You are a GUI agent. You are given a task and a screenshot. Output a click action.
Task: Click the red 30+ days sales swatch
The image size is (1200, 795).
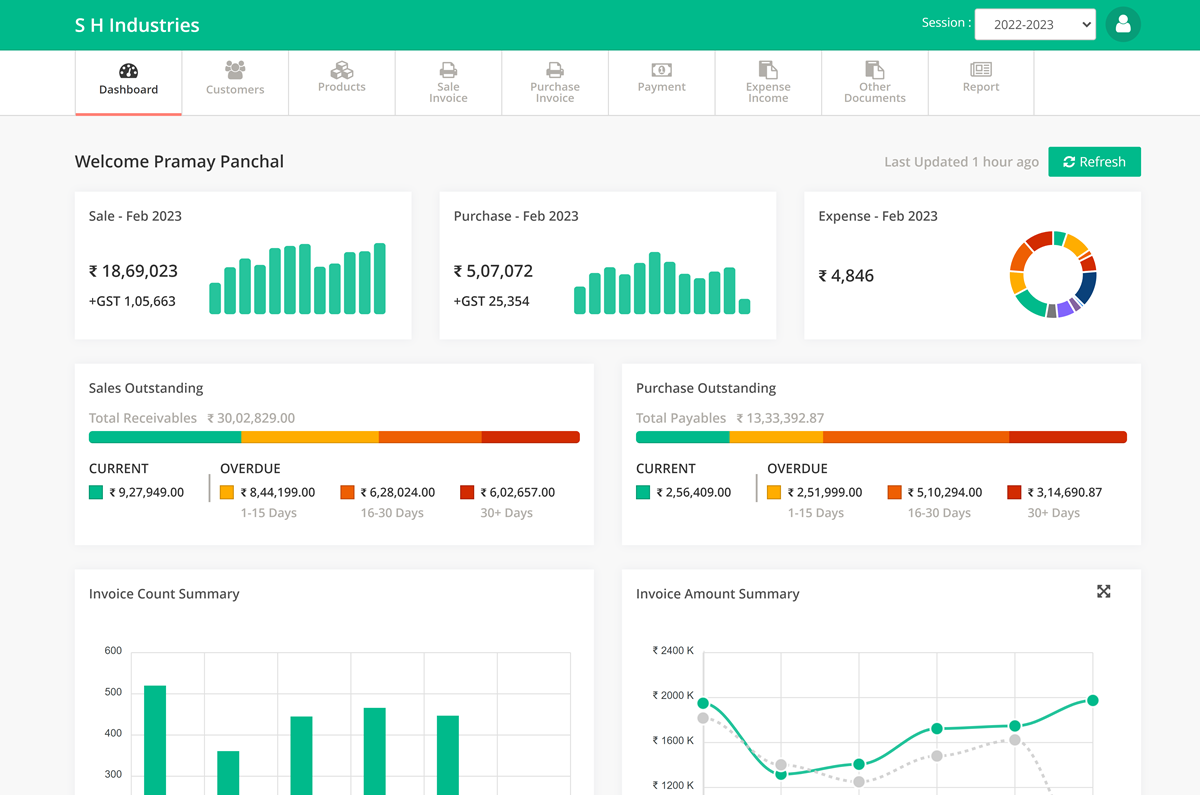(x=467, y=492)
